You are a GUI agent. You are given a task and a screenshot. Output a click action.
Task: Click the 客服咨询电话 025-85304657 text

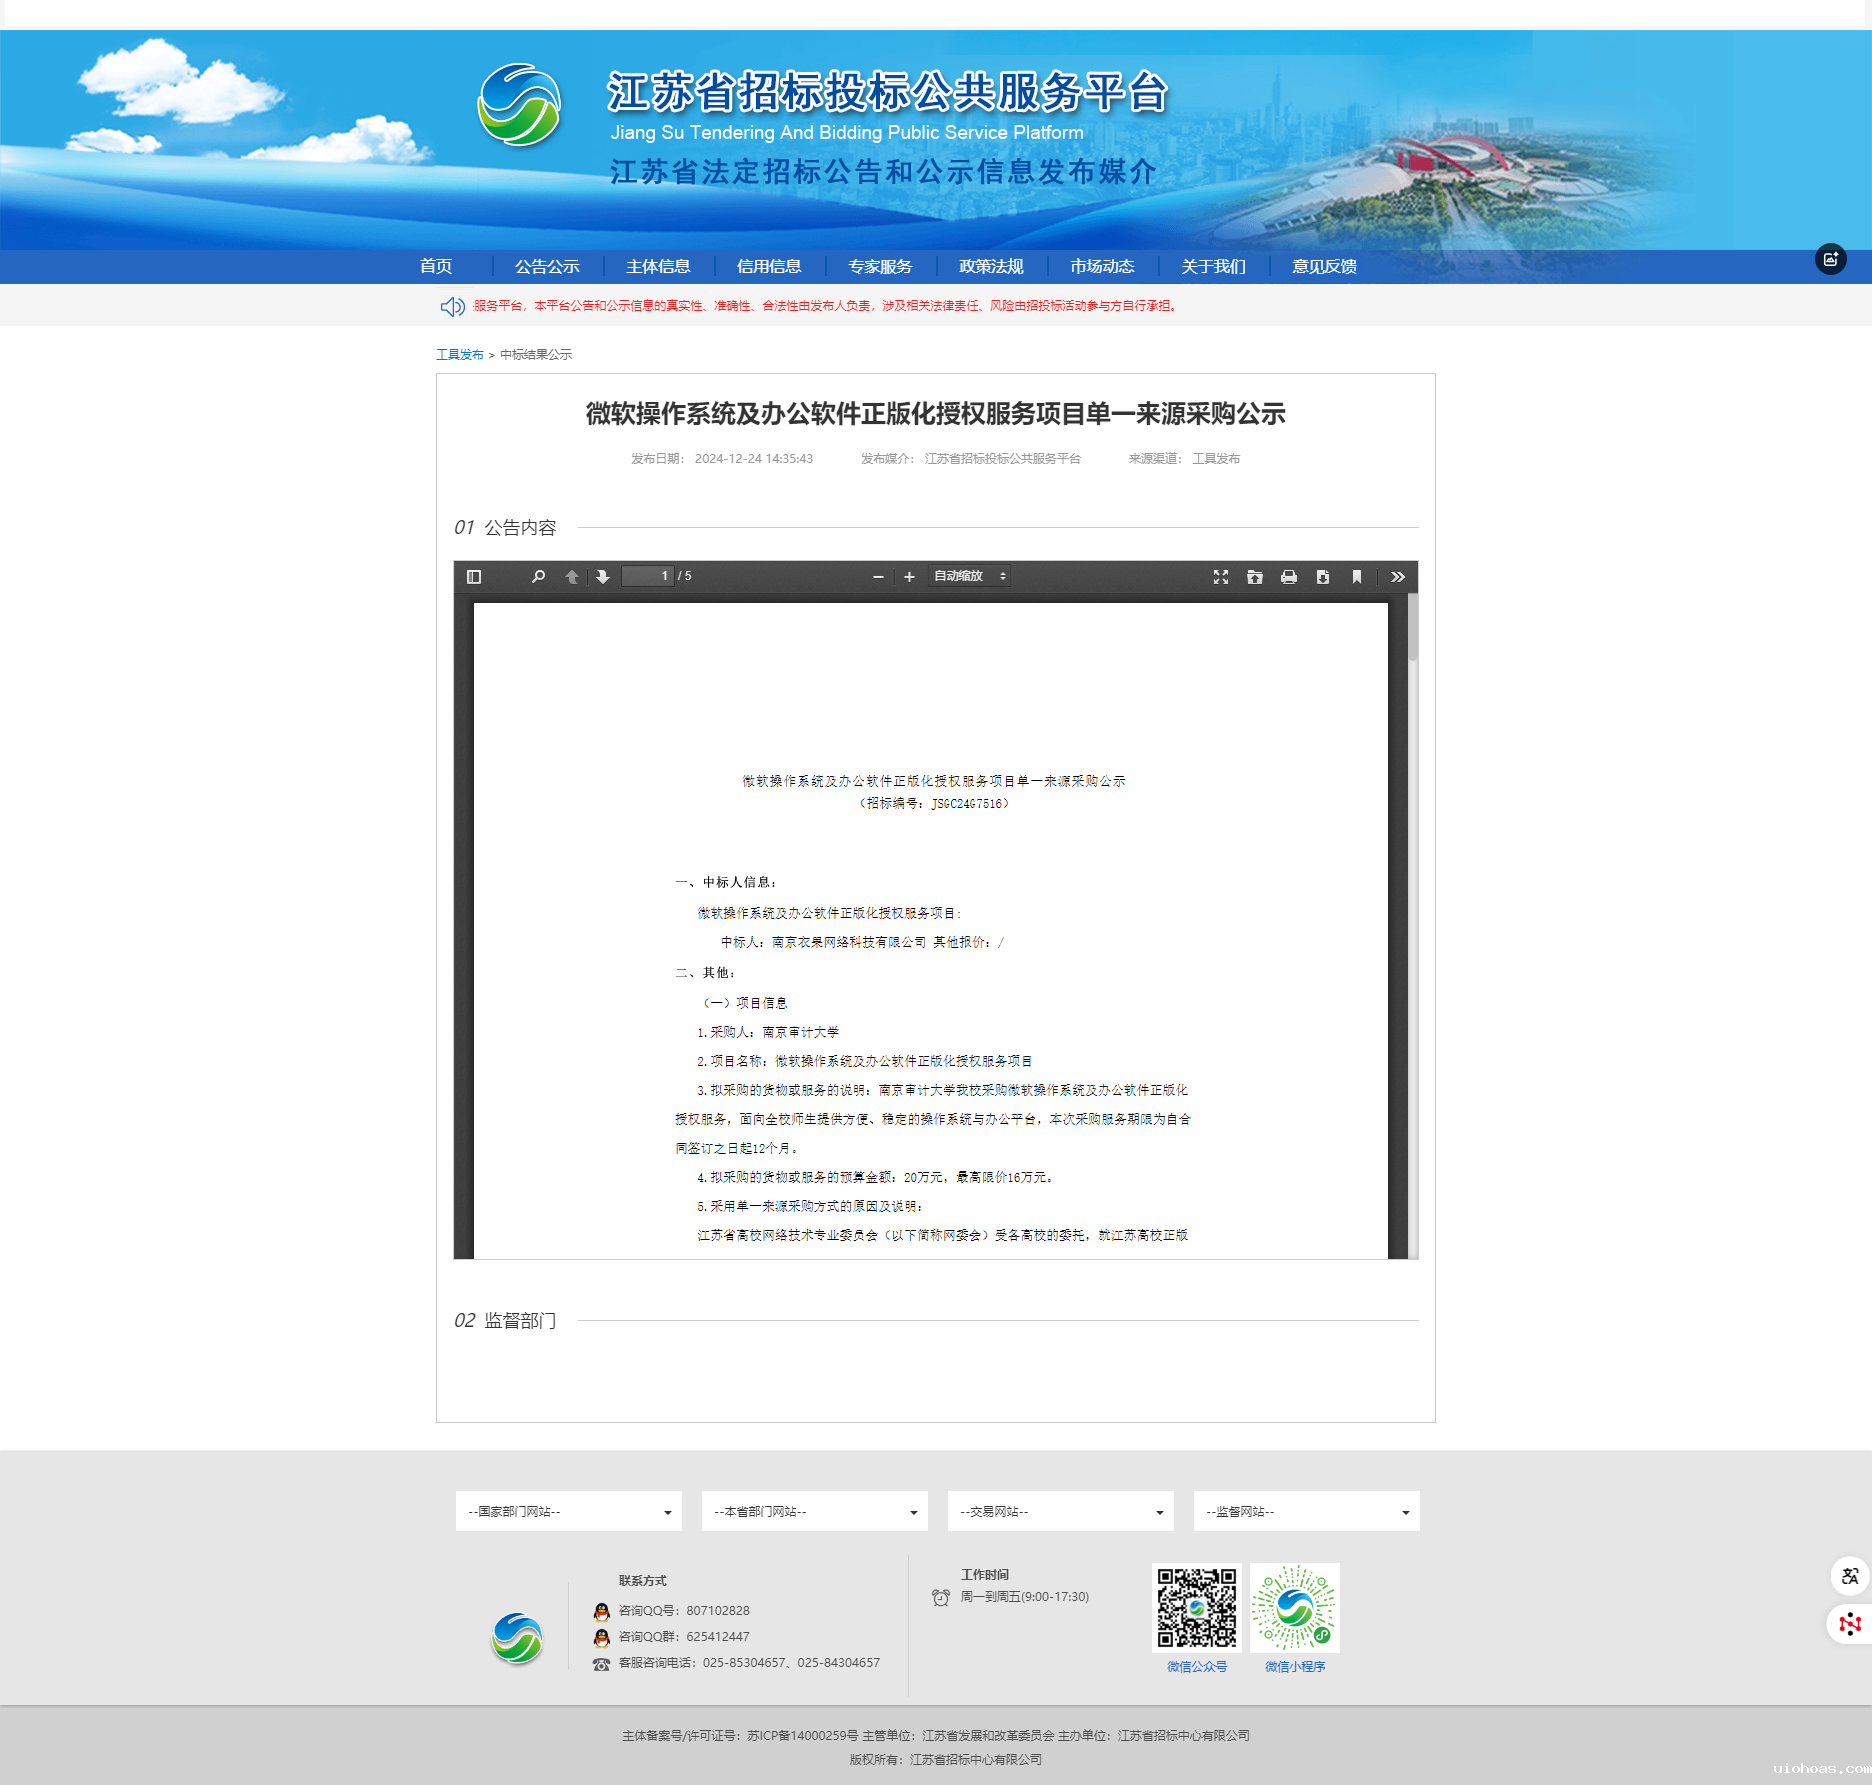pyautogui.click(x=749, y=1663)
